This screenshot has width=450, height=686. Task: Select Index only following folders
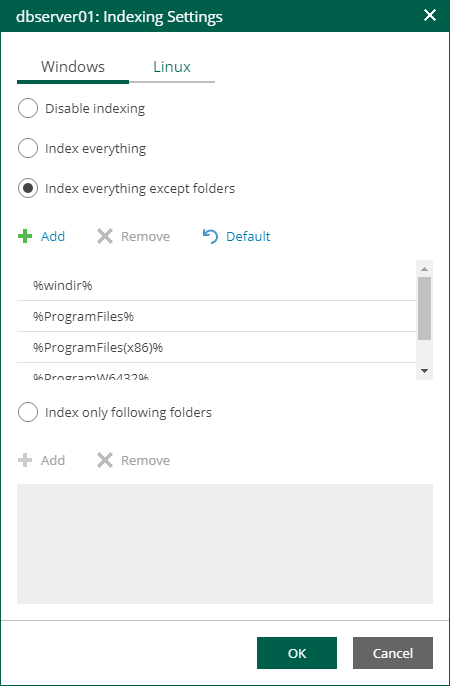pos(28,413)
